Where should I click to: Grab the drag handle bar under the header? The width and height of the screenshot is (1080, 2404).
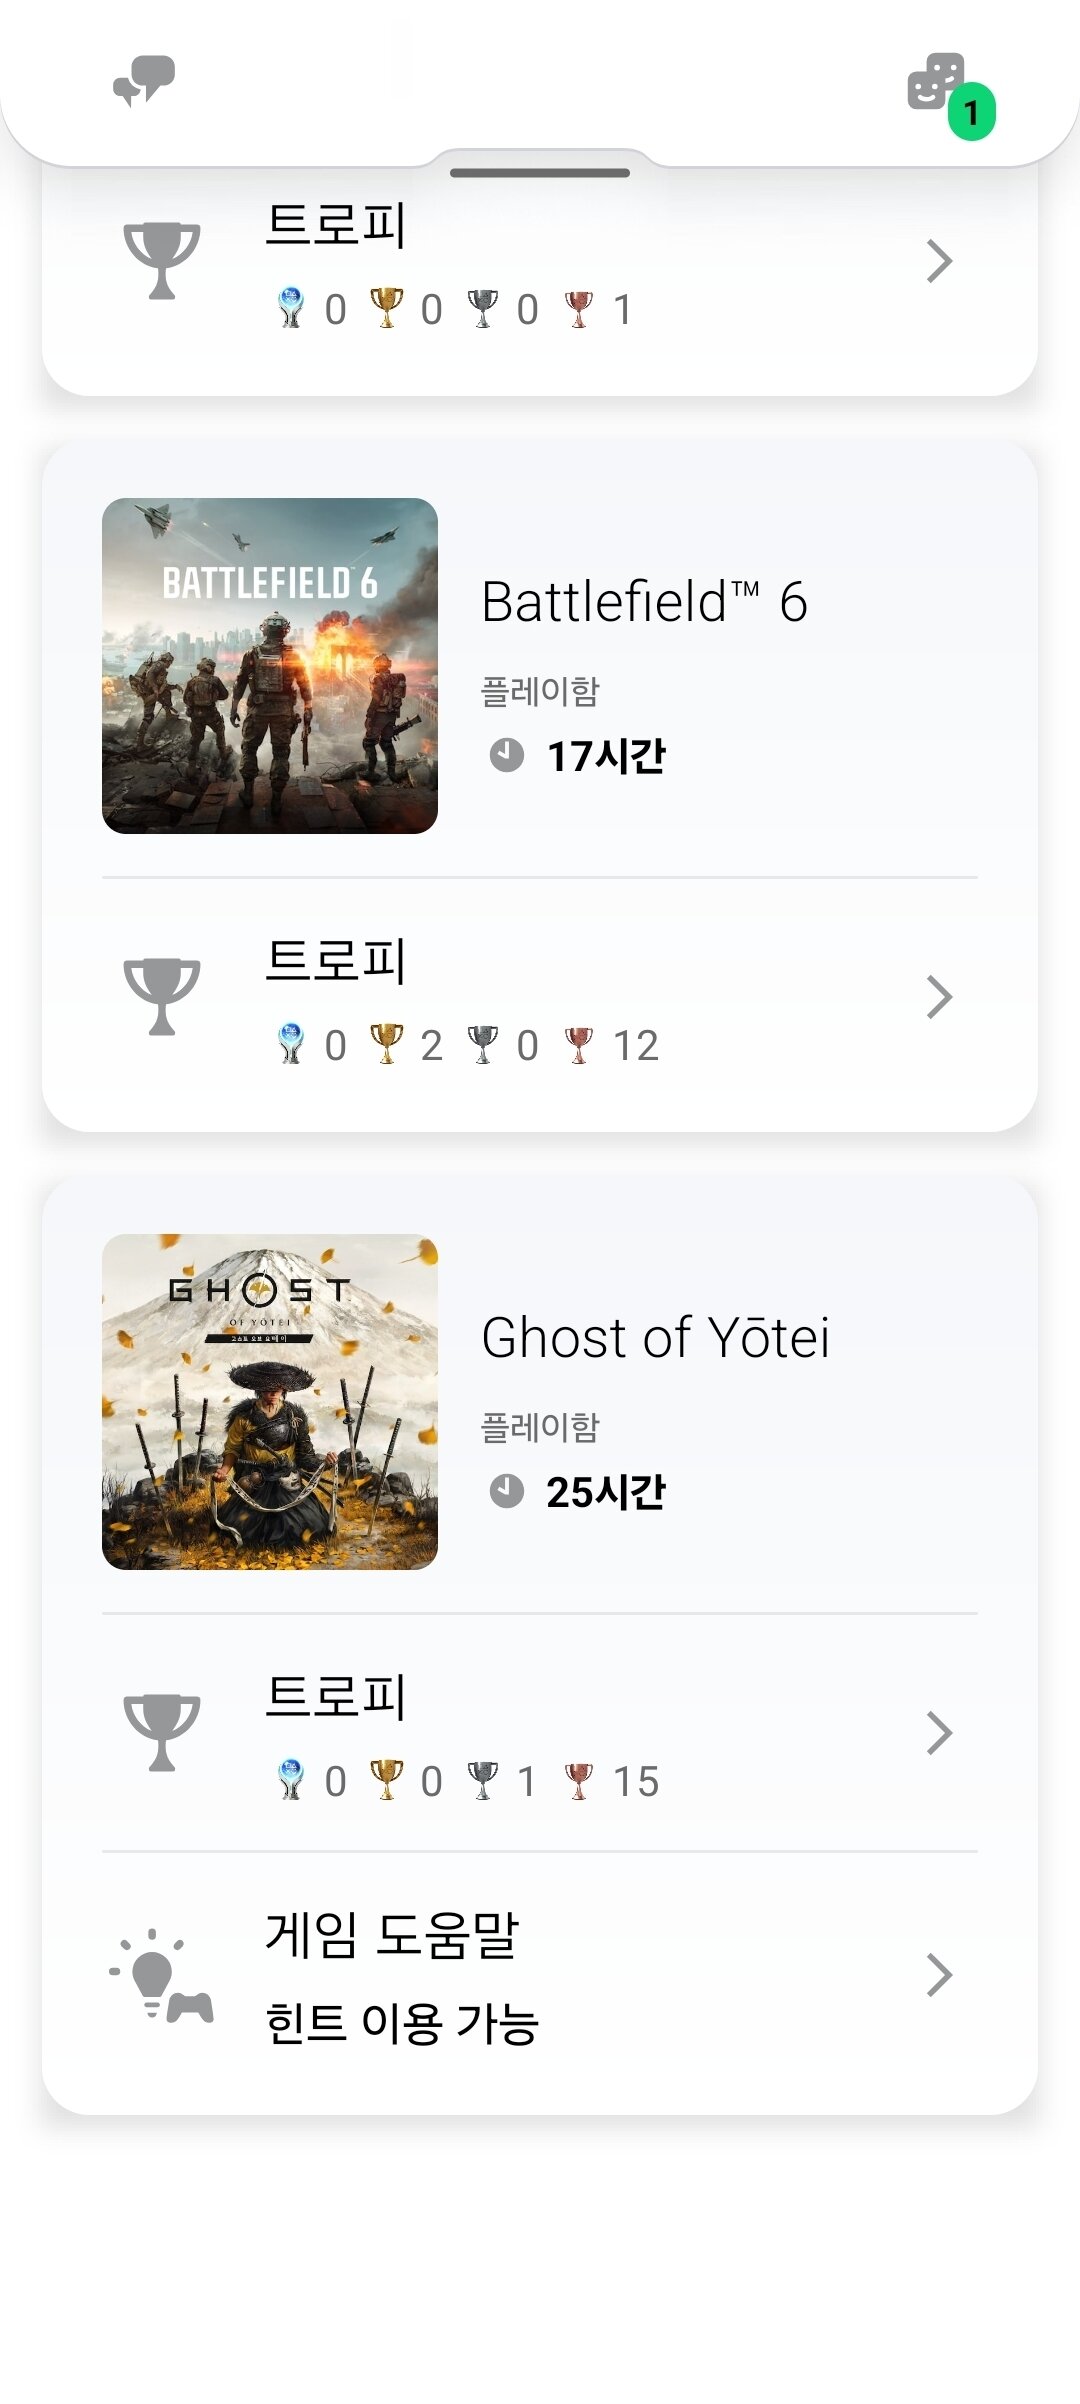click(540, 173)
